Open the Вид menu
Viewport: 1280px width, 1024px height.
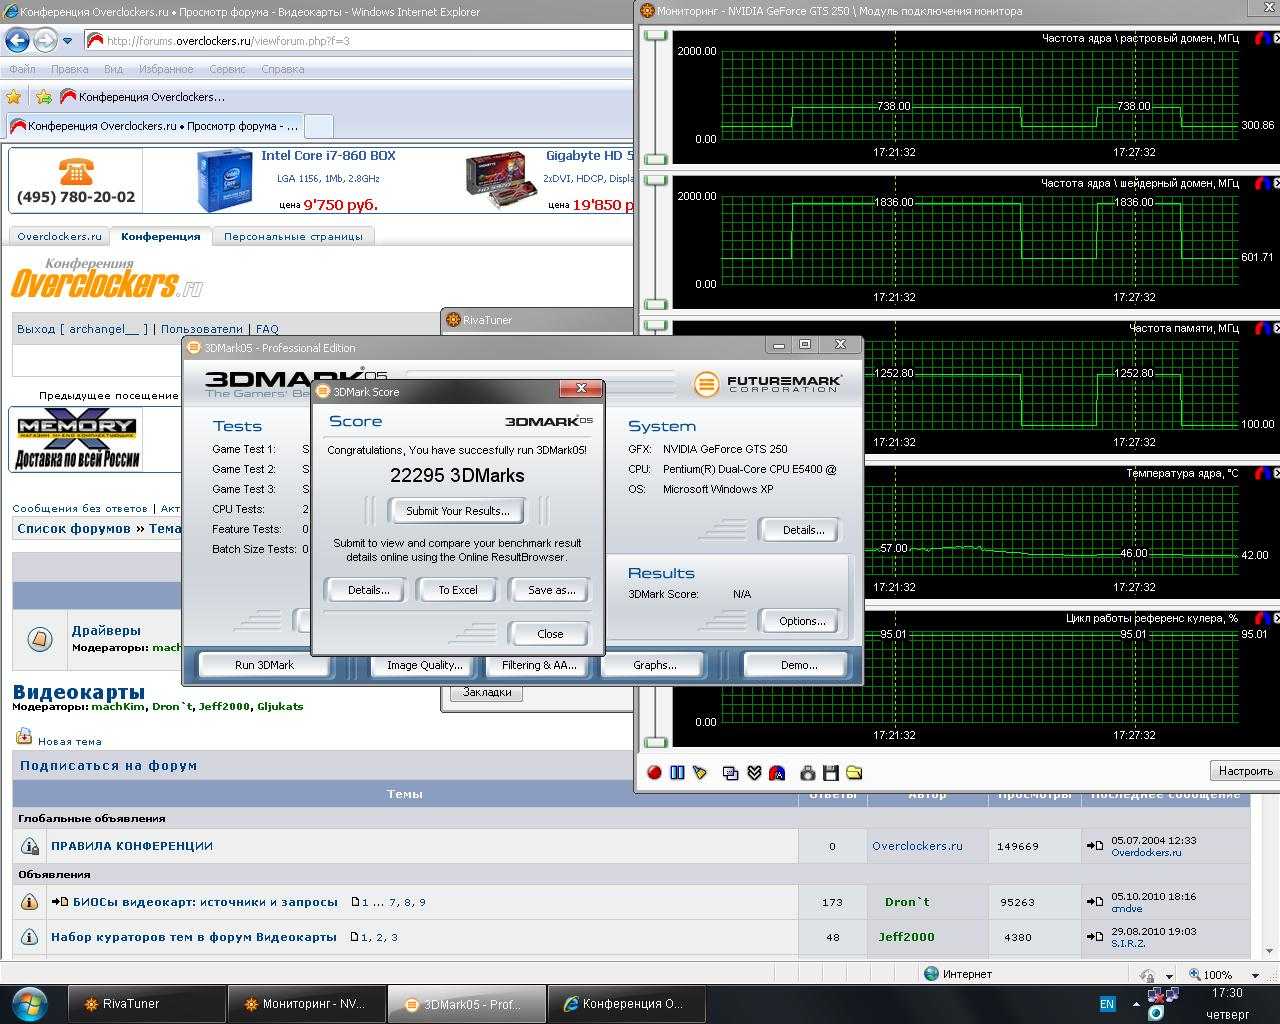pos(113,69)
